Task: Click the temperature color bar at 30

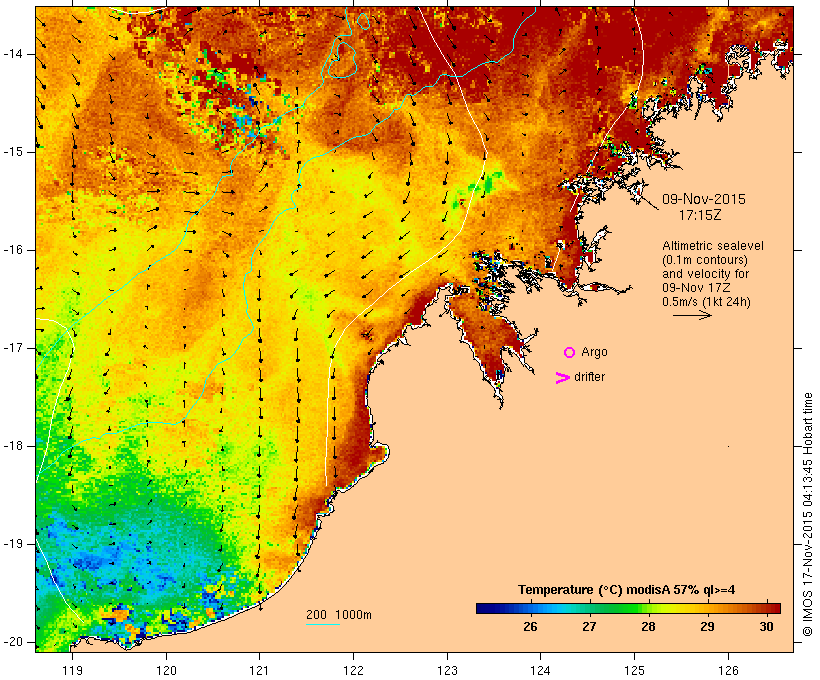Action: (767, 608)
